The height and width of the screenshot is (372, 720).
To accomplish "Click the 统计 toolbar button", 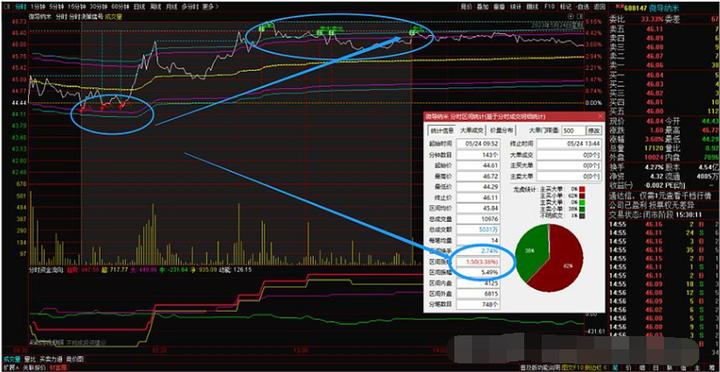I will click(x=516, y=7).
